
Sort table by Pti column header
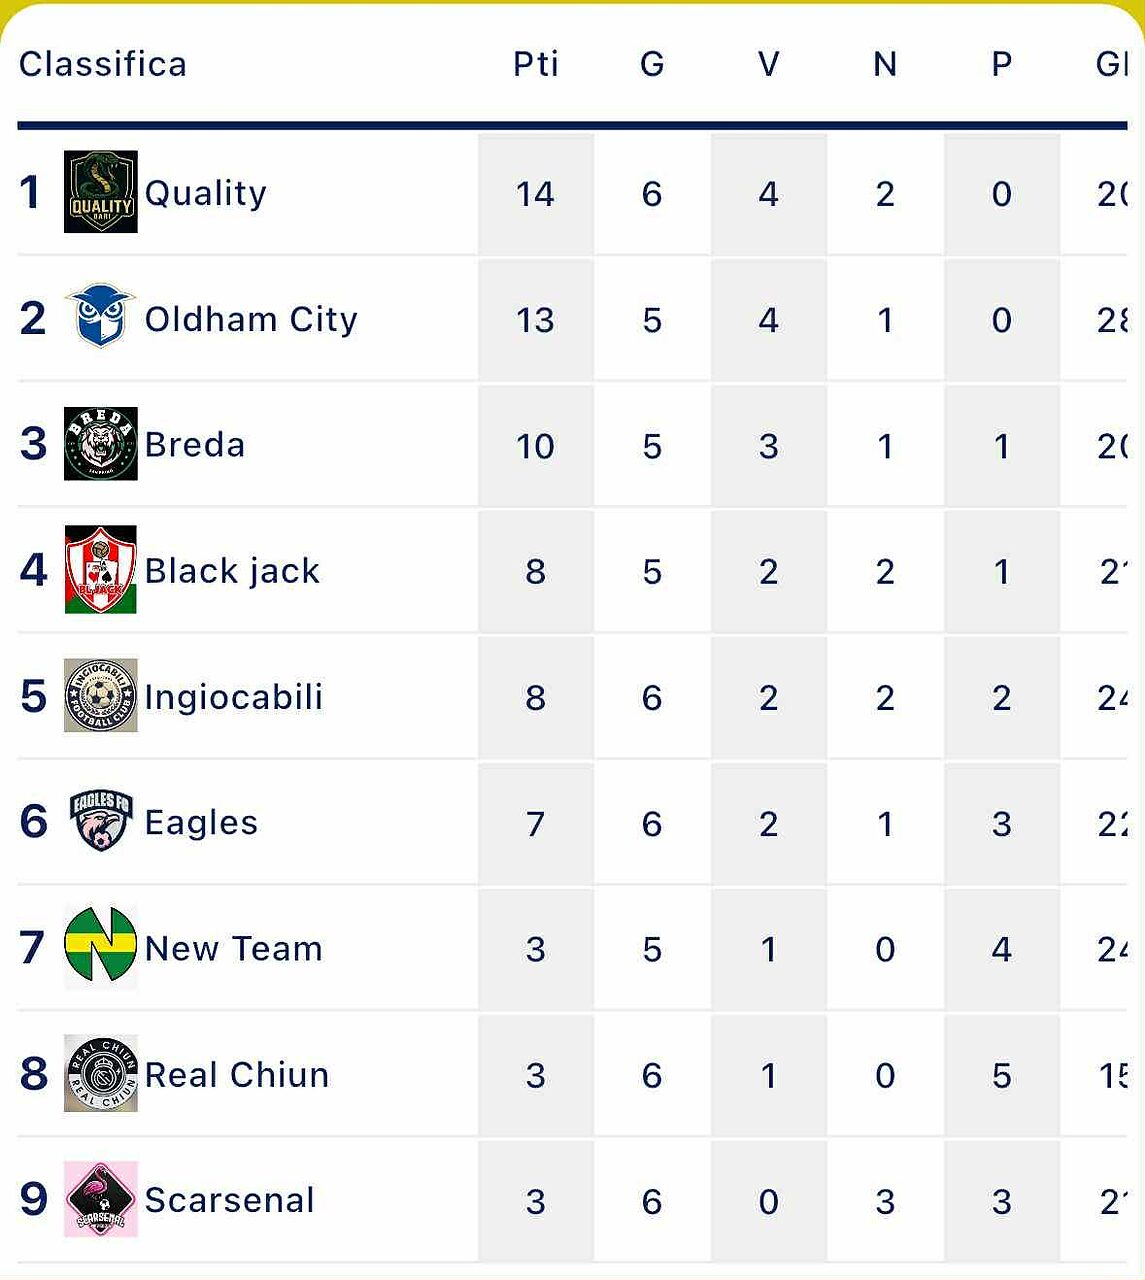coord(535,64)
